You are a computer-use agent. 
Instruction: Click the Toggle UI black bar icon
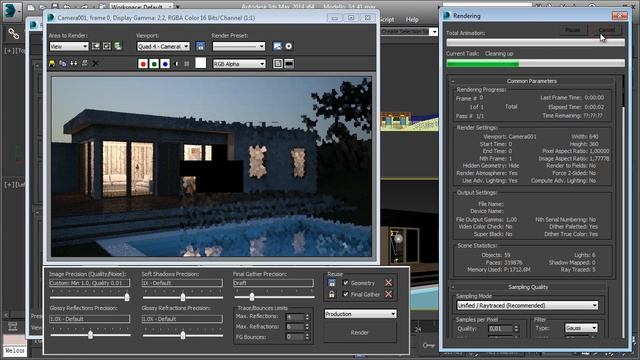(289, 64)
